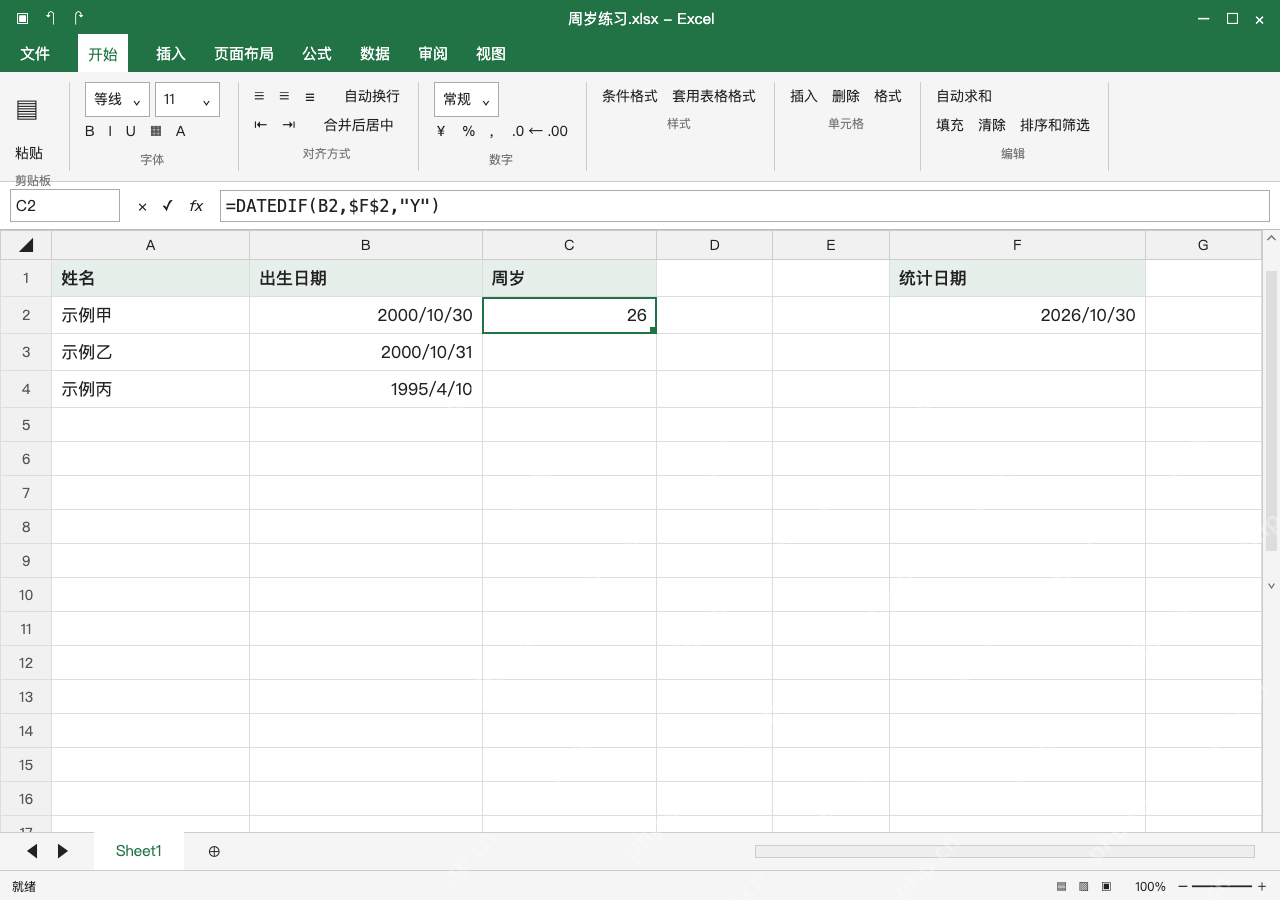Screen dimensions: 1280x900
Task: Click 删除 in the cells group
Action: coord(846,96)
